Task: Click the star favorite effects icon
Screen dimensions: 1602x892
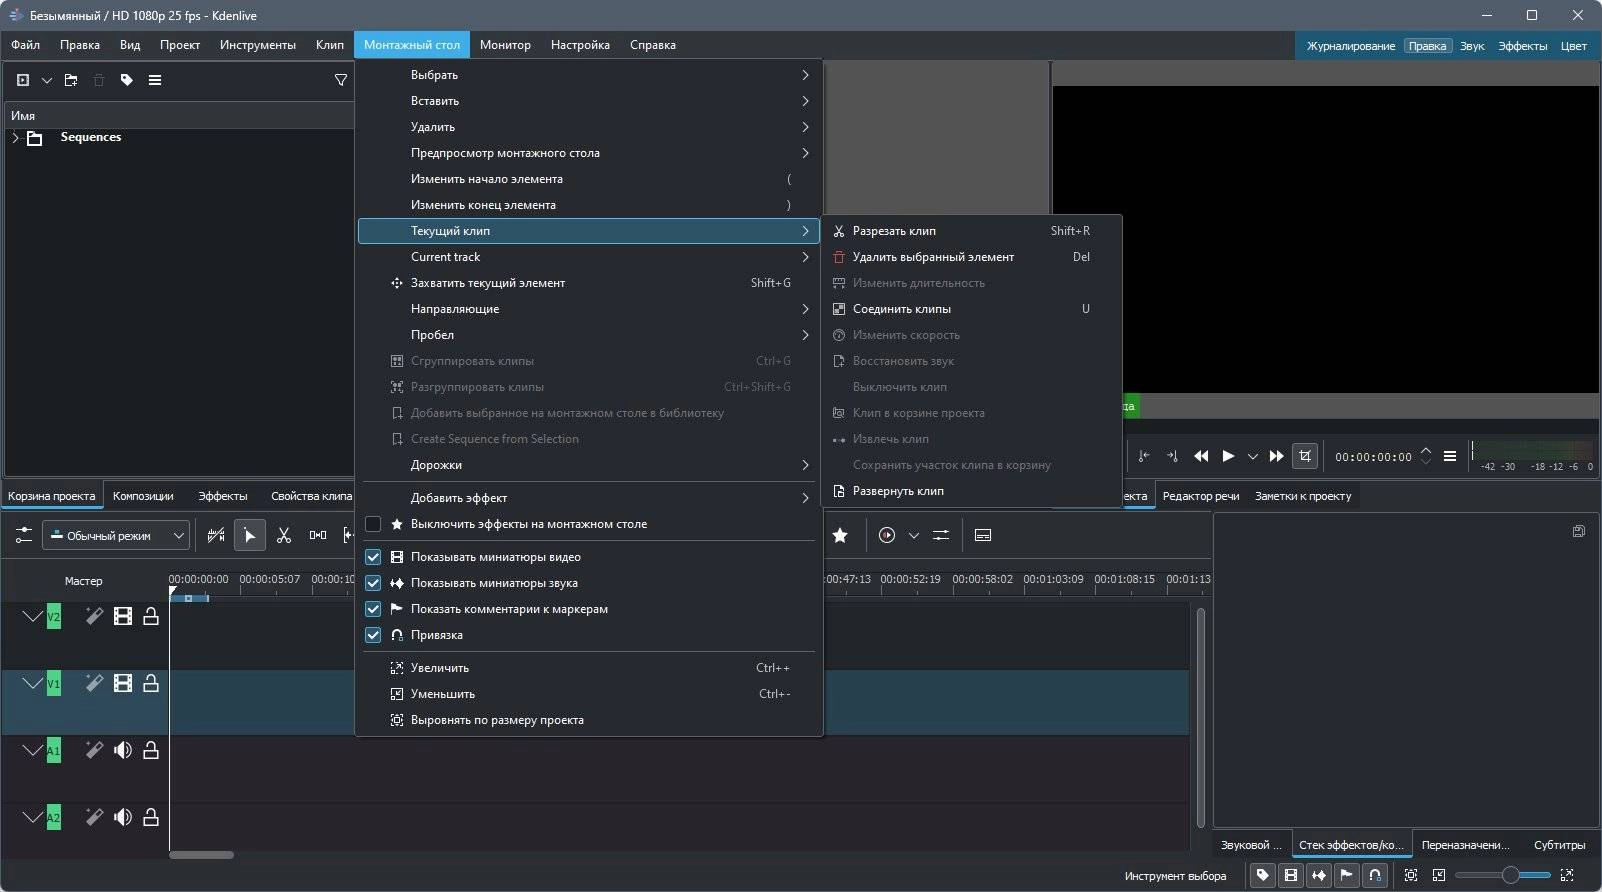Action: 840,535
